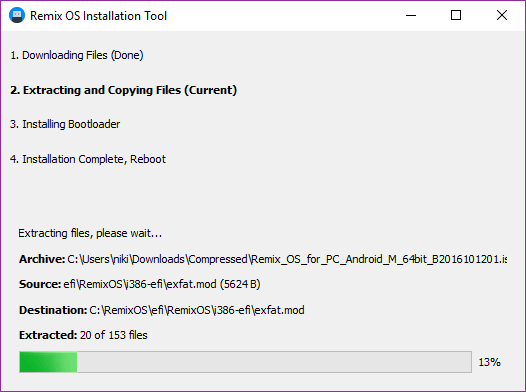Select the bold Extracting and Copying Files step

123,90
